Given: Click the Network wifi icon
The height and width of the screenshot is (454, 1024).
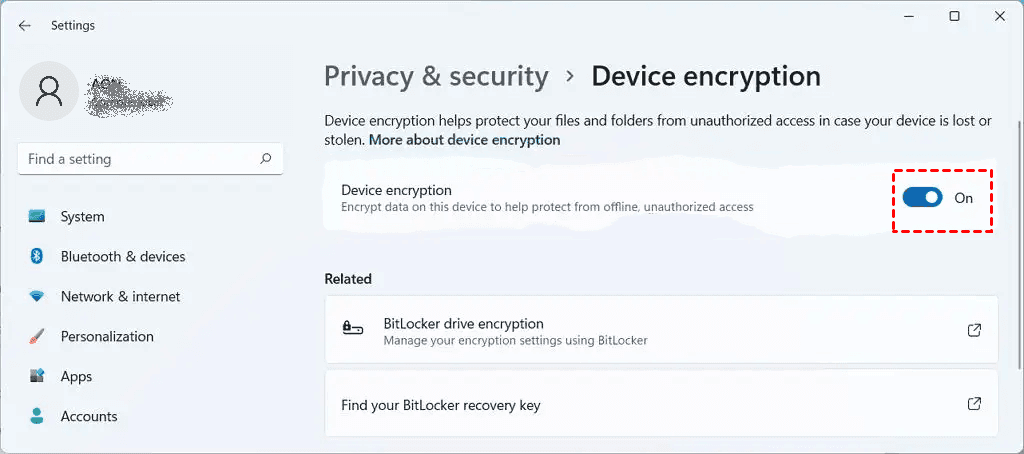Looking at the screenshot, I should click(x=37, y=296).
